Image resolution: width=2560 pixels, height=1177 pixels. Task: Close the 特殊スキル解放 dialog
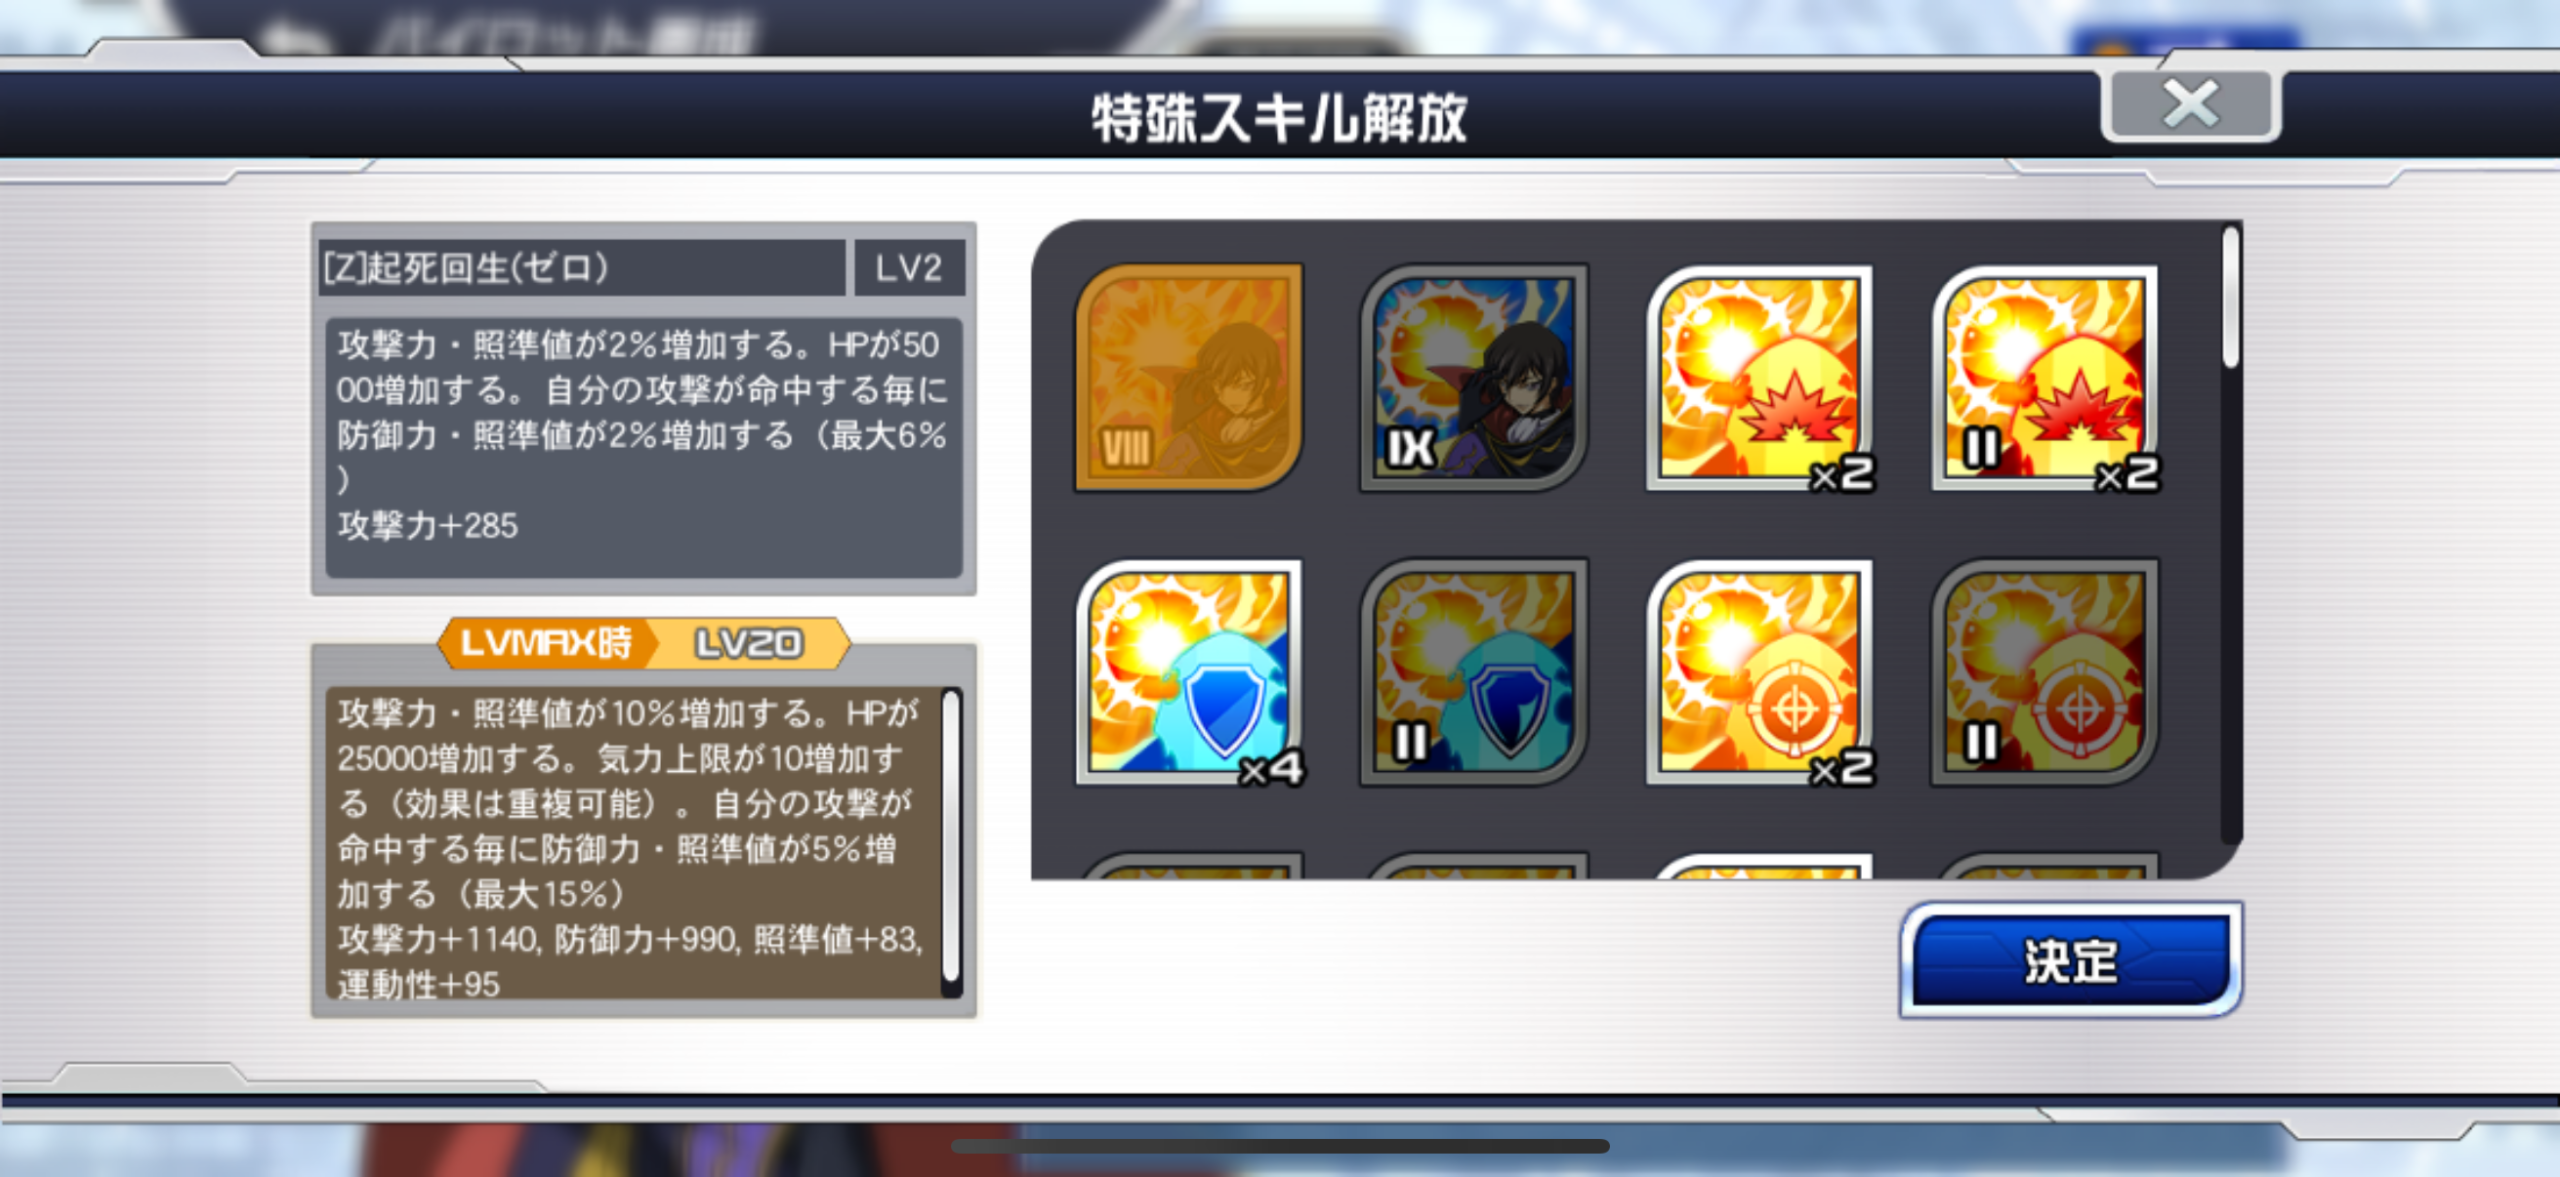(2191, 104)
